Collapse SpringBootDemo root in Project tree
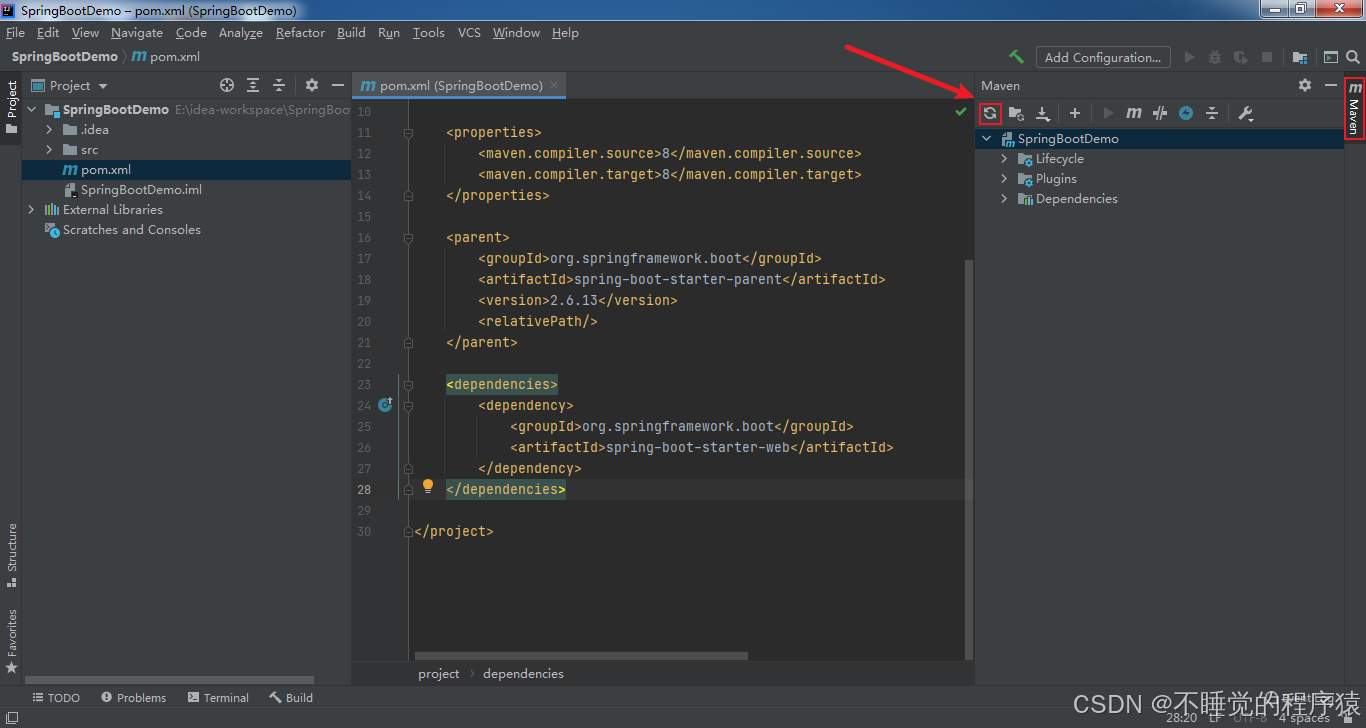This screenshot has height=728, width=1366. point(32,109)
